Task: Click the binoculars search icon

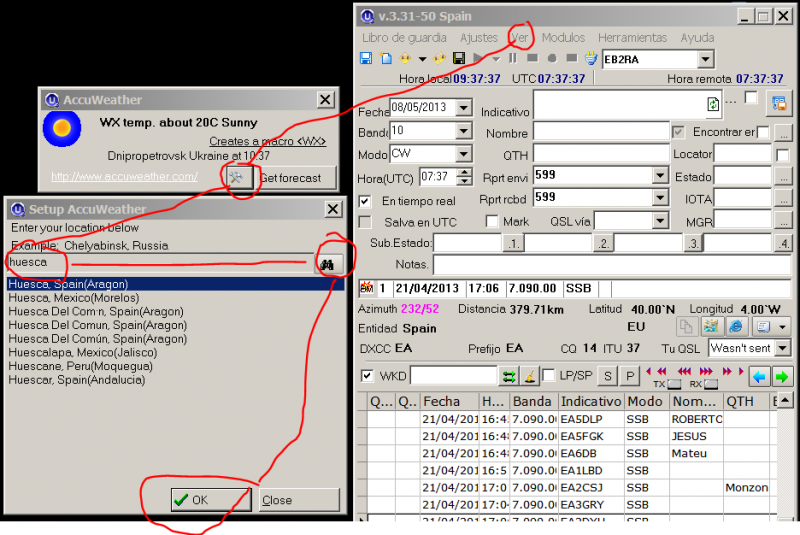Action: click(329, 262)
